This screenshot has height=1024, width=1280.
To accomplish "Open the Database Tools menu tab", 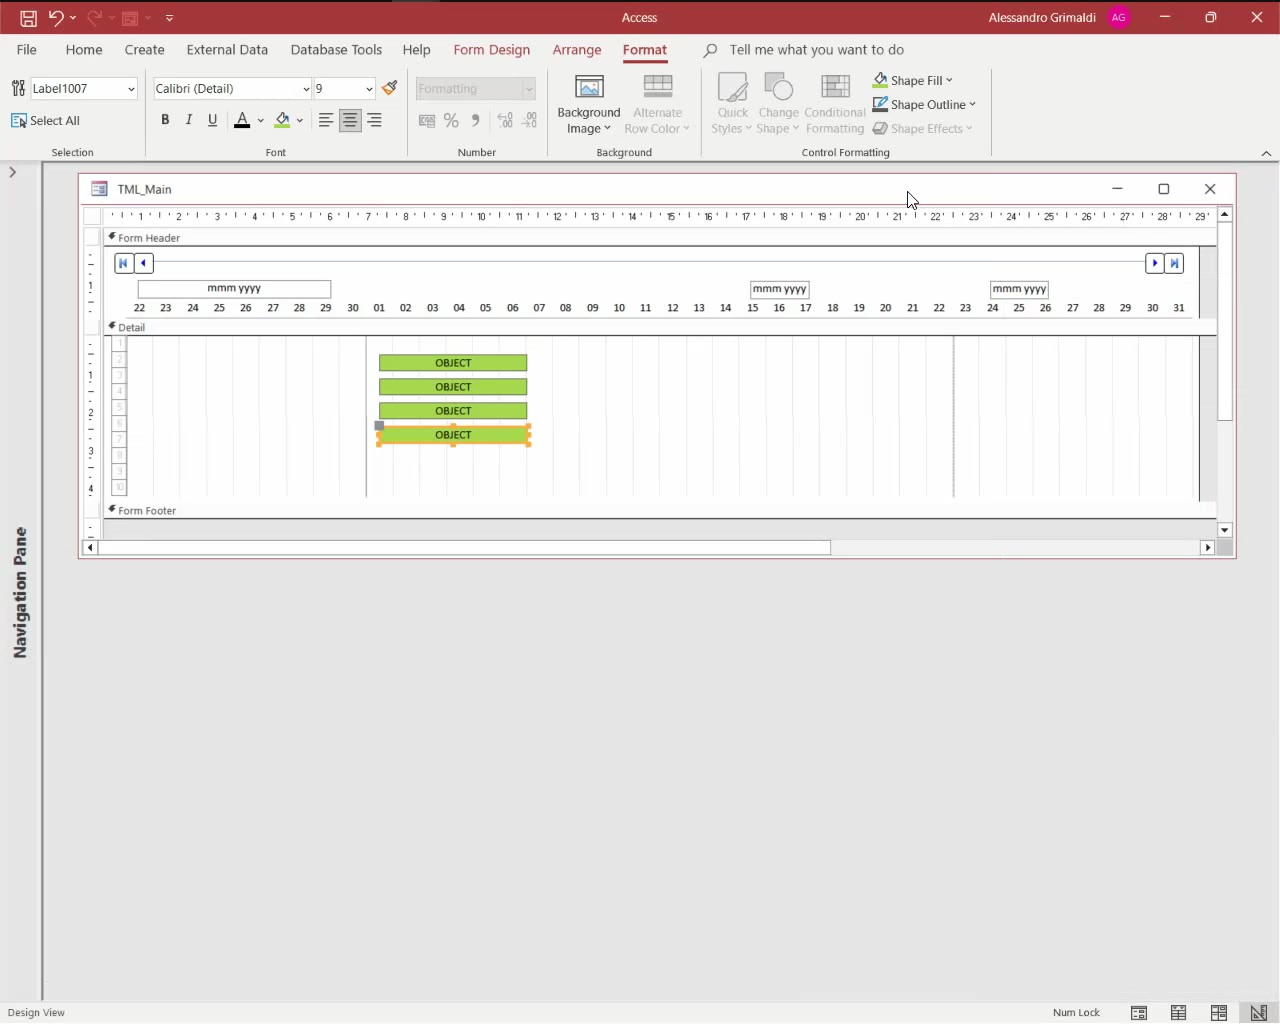I will (x=336, y=50).
